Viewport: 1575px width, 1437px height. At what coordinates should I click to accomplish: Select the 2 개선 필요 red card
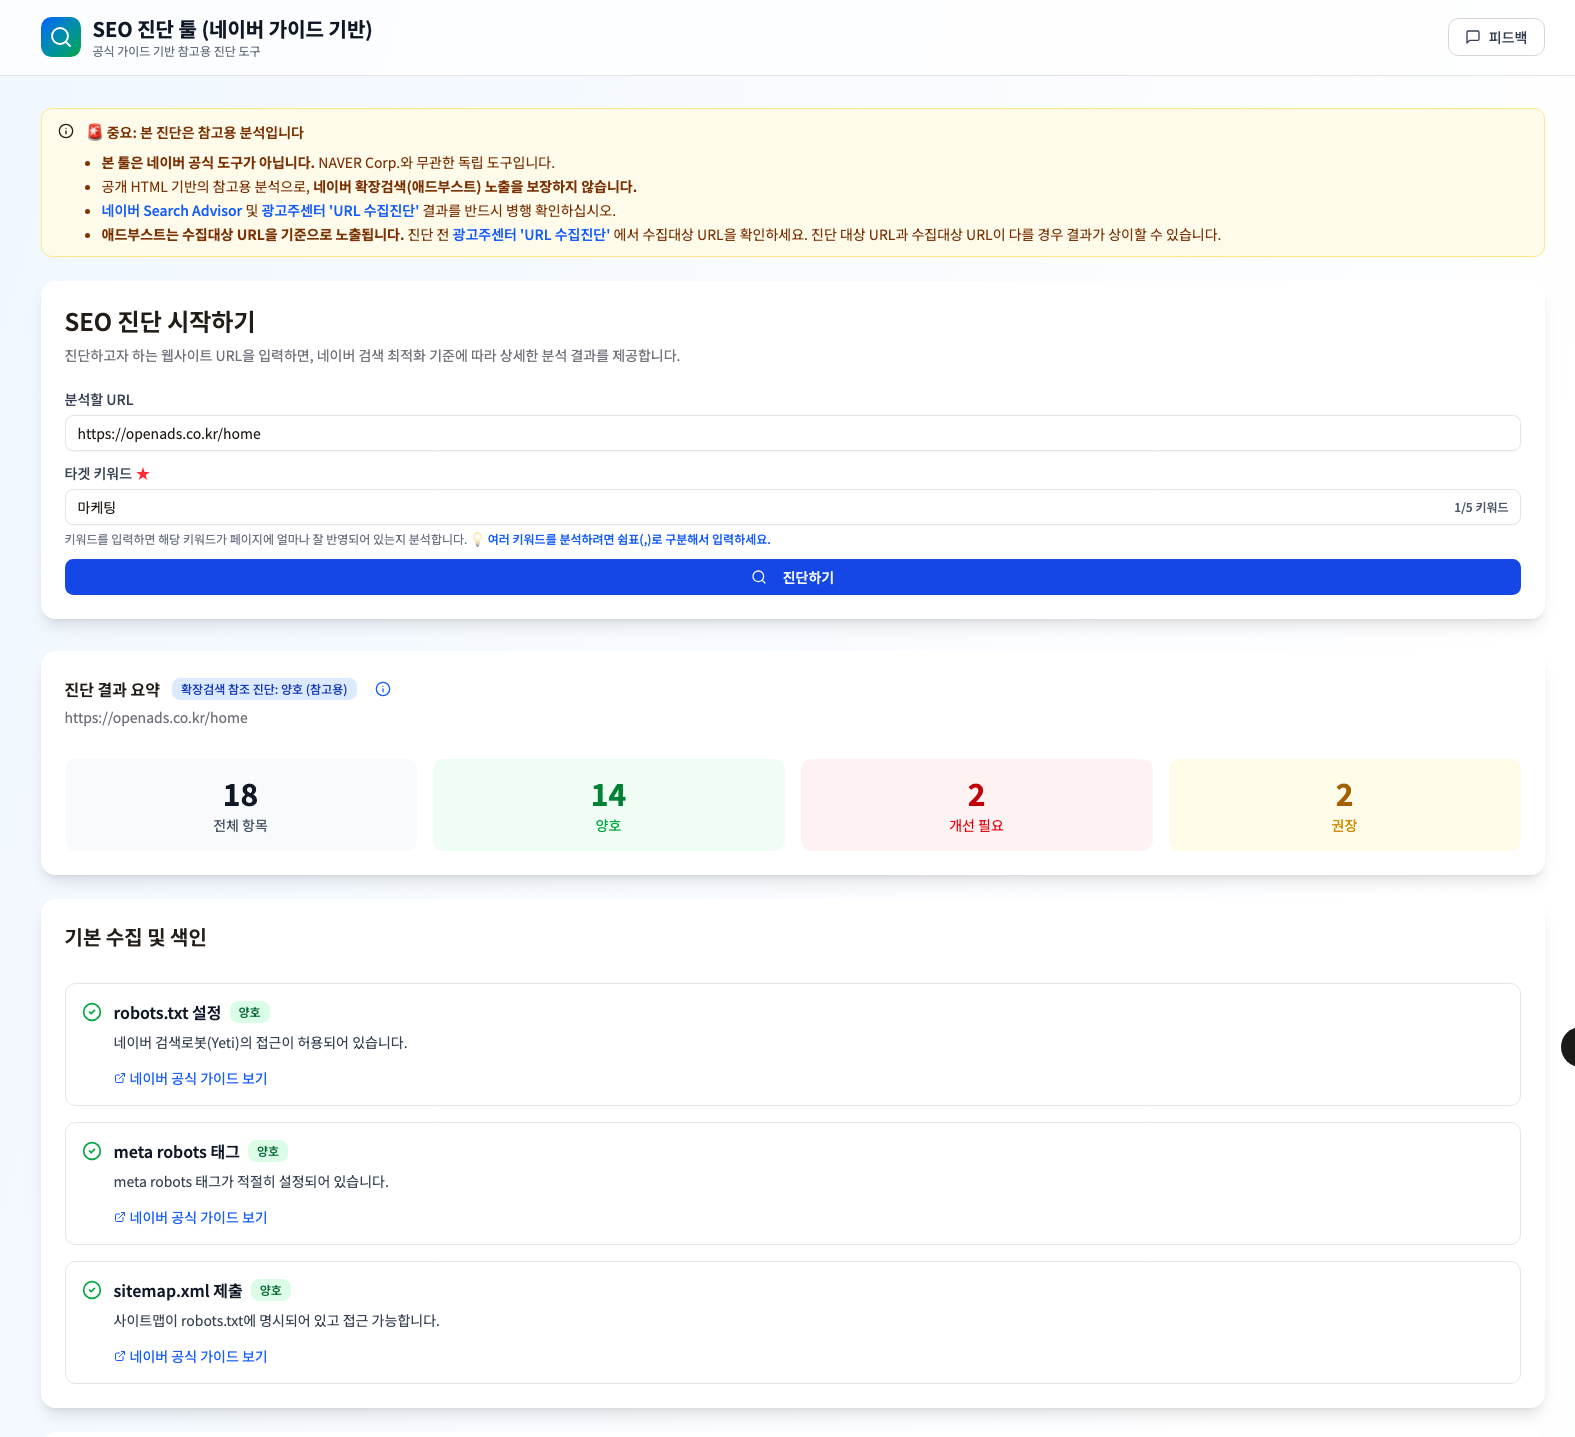[x=976, y=805]
